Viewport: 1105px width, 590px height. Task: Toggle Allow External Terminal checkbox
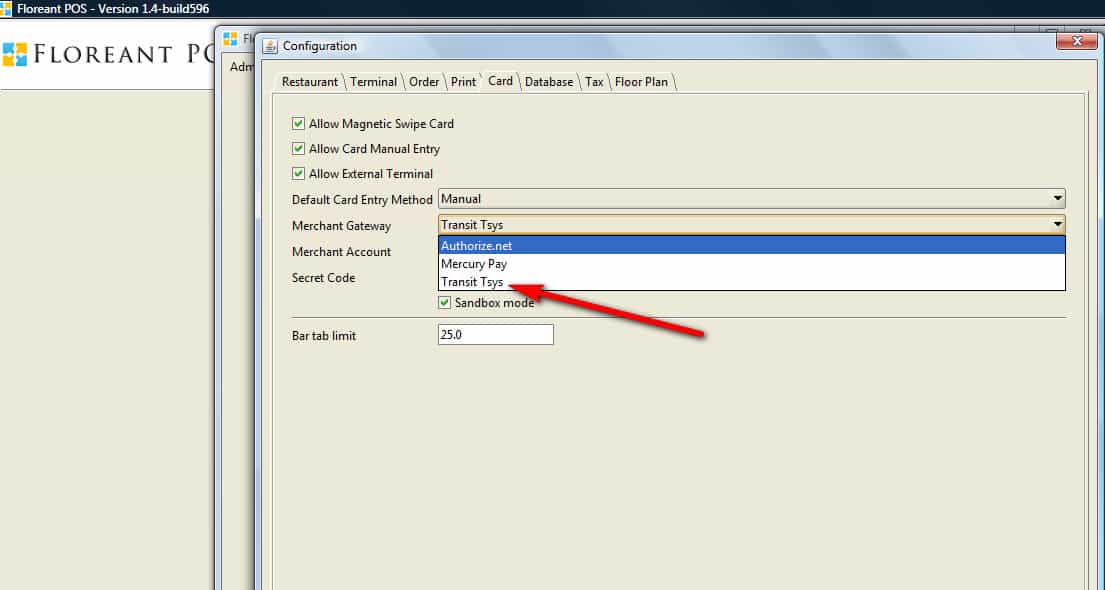pyautogui.click(x=298, y=173)
